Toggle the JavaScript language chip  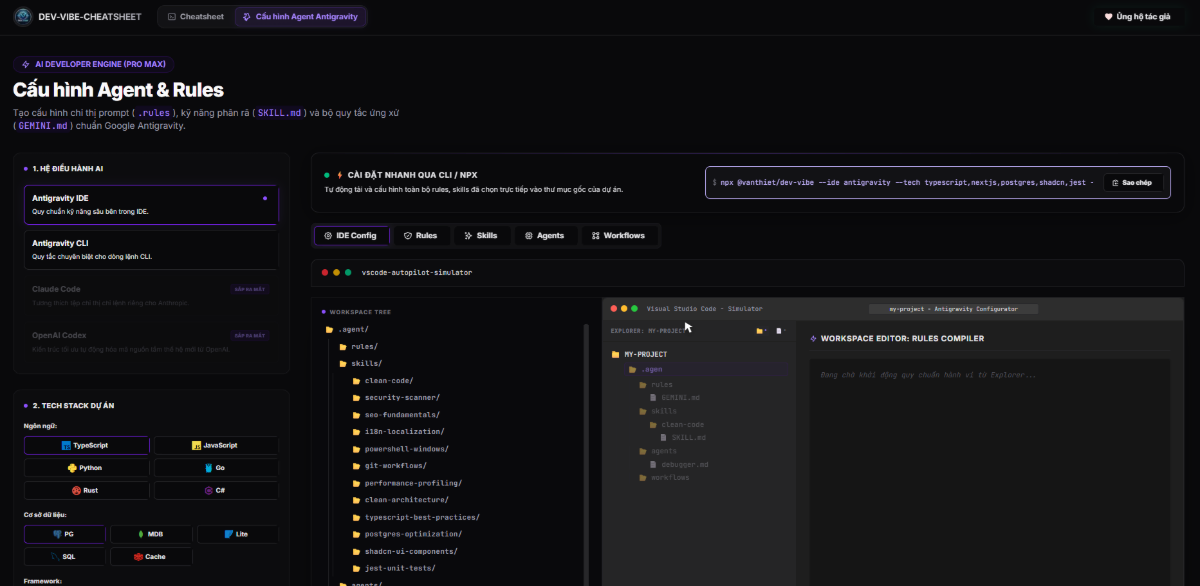[x=216, y=445]
